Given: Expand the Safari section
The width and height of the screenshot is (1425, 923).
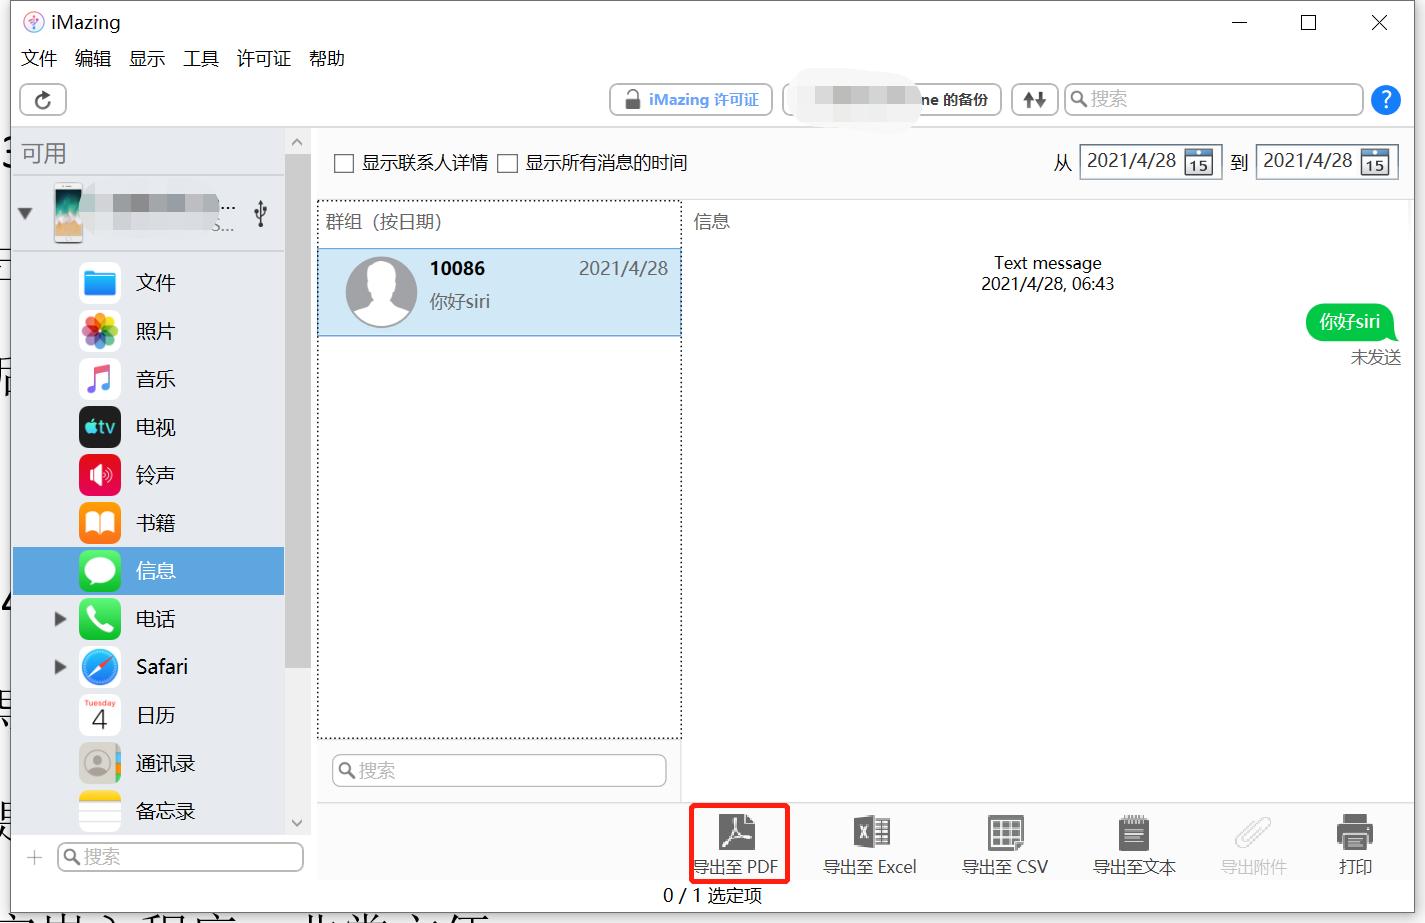Looking at the screenshot, I should pos(60,666).
